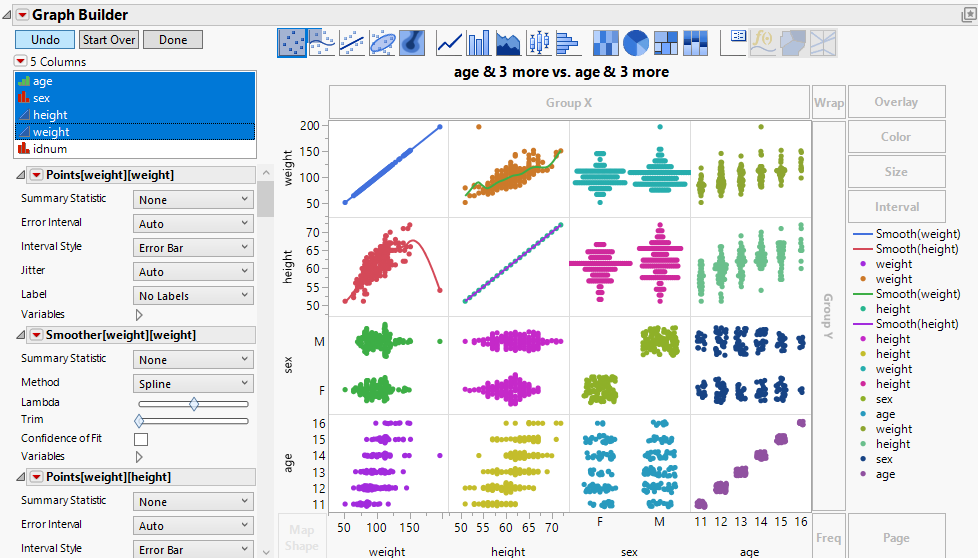Open the 5 Columns red triangle menu
This screenshot has width=978, height=558.
tap(20, 62)
